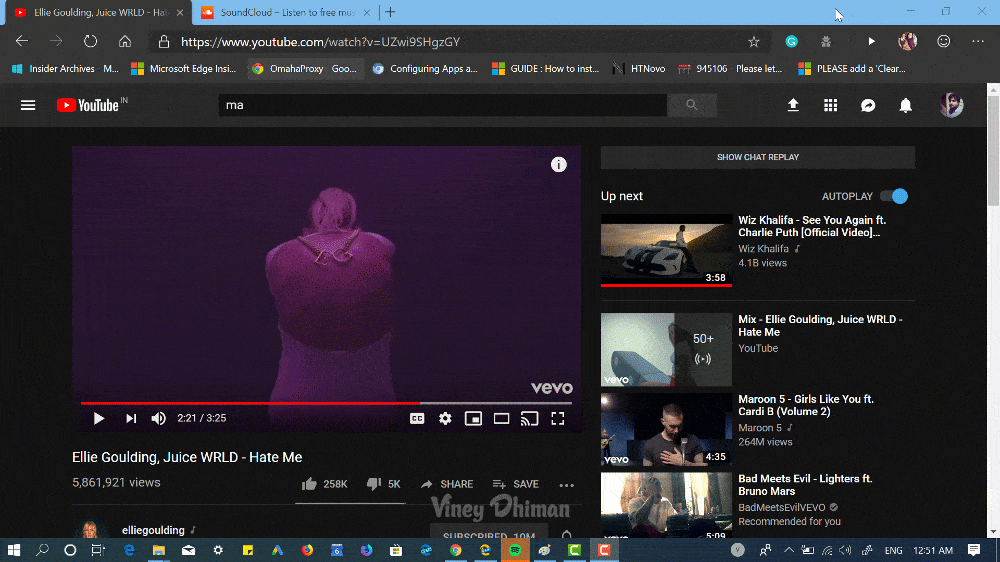
Task: Dislike the video thumbs down 5K
Action: point(383,484)
